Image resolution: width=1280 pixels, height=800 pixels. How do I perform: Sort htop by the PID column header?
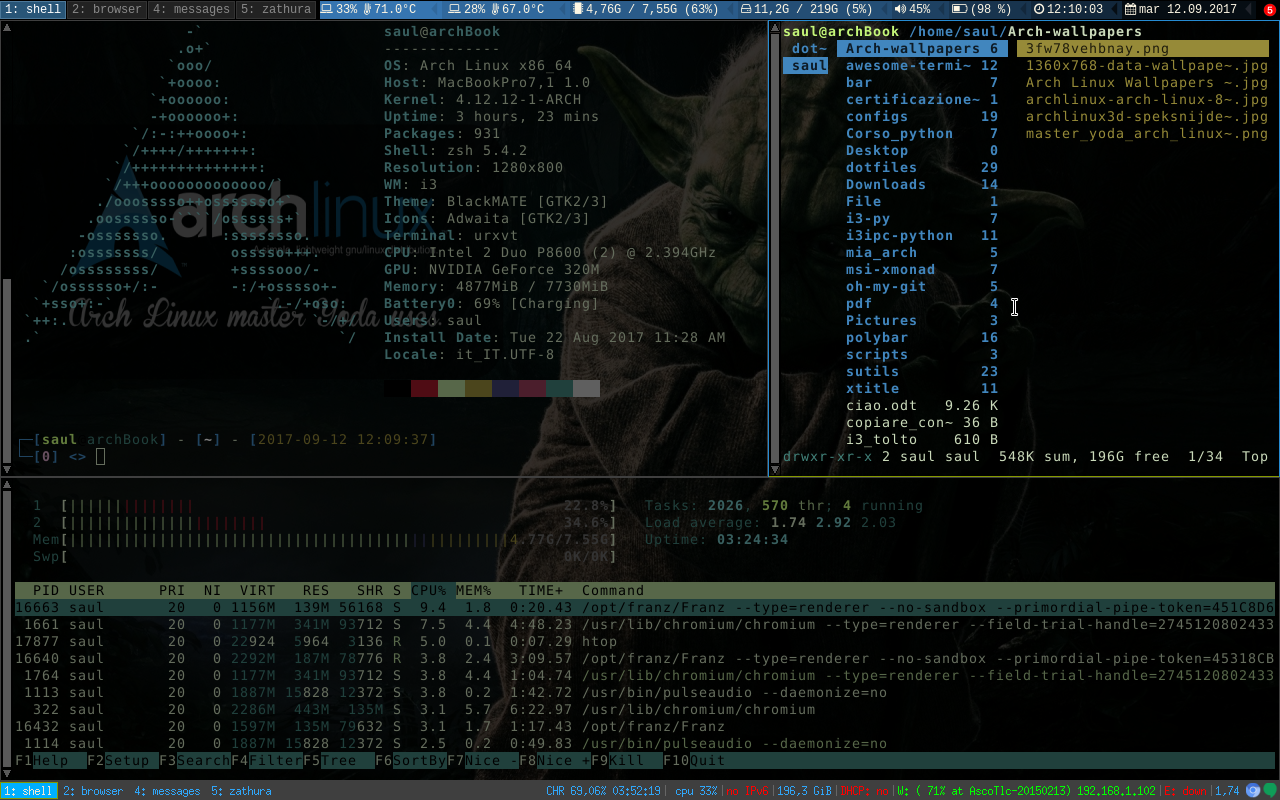[46, 590]
